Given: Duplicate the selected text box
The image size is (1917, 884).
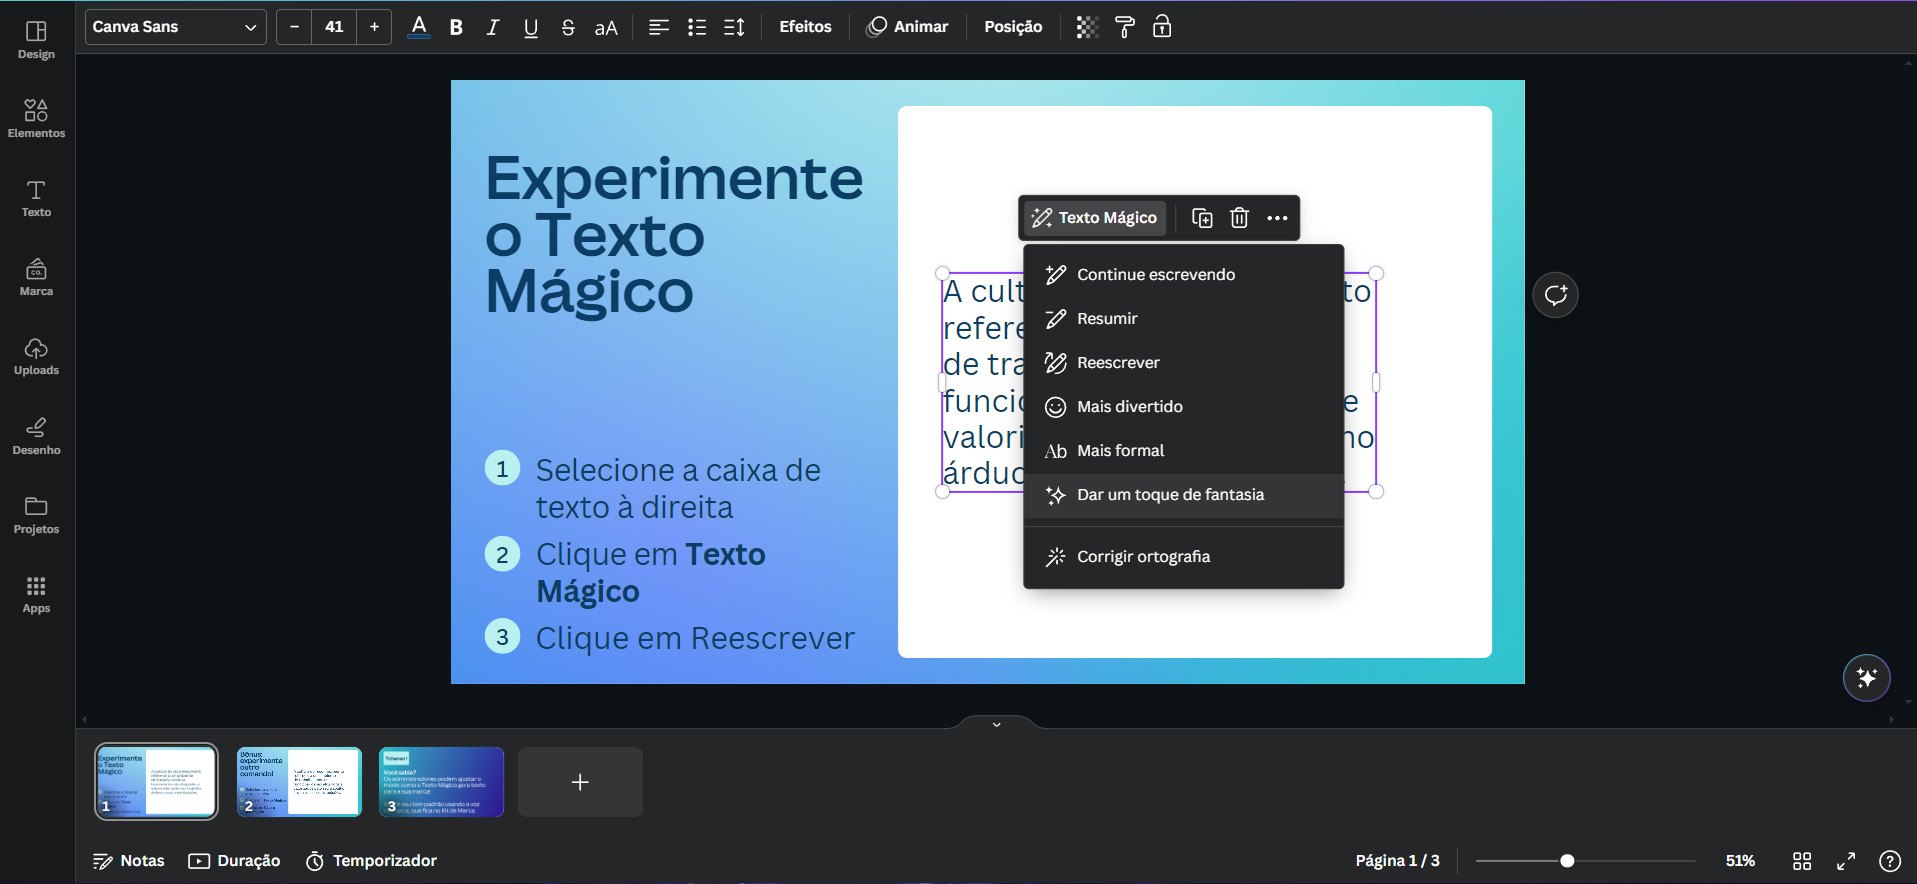Looking at the screenshot, I should (x=1202, y=218).
